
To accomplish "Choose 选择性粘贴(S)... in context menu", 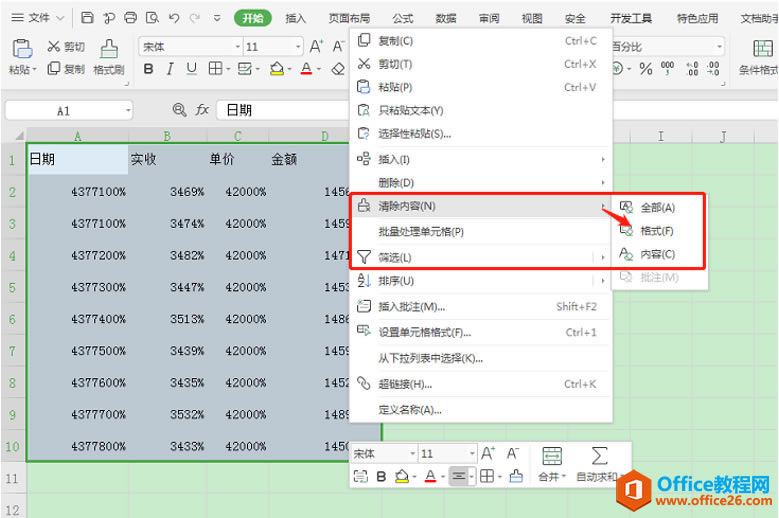I will [x=480, y=134].
